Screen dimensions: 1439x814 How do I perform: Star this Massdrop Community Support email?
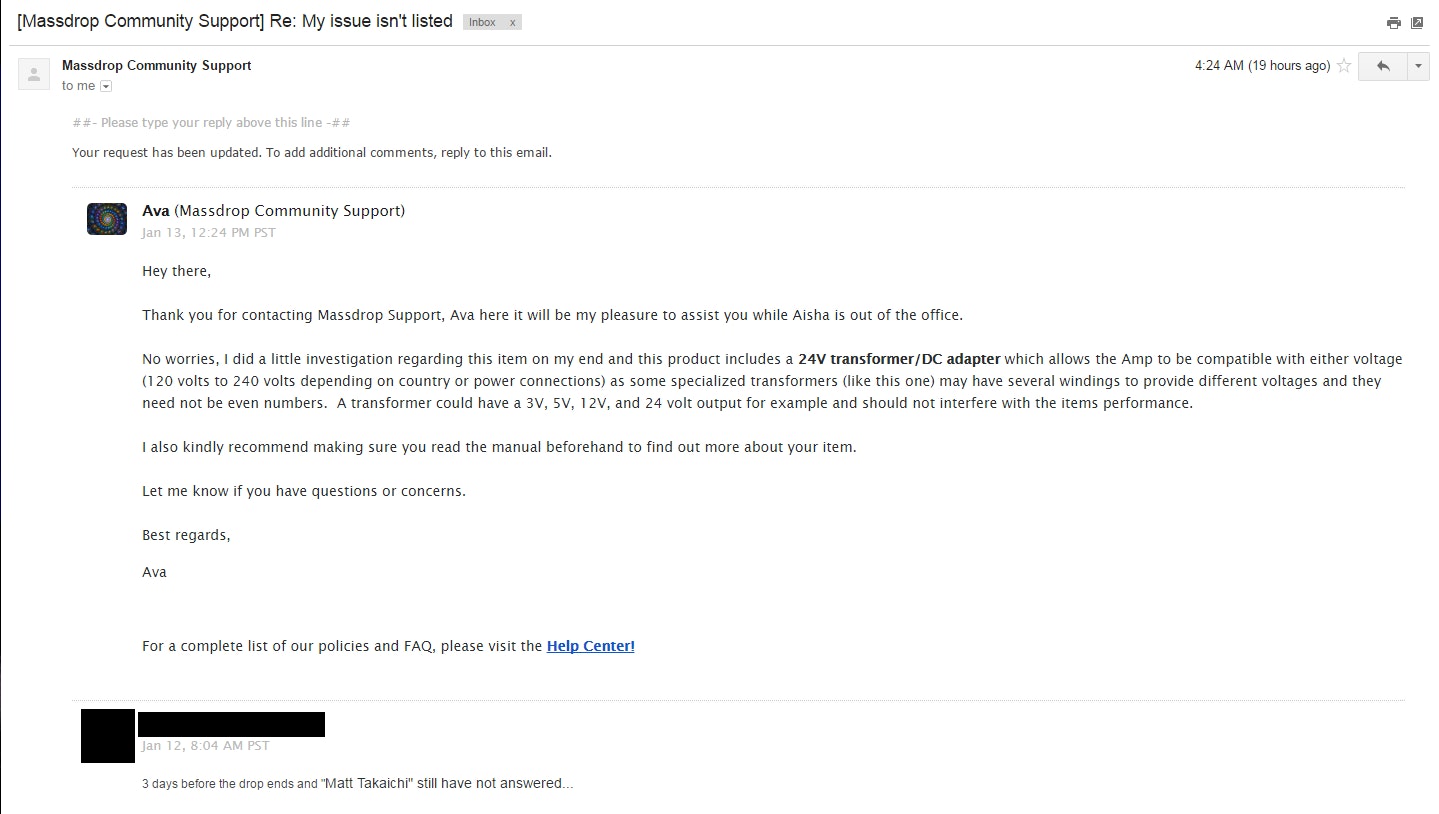[x=1344, y=66]
